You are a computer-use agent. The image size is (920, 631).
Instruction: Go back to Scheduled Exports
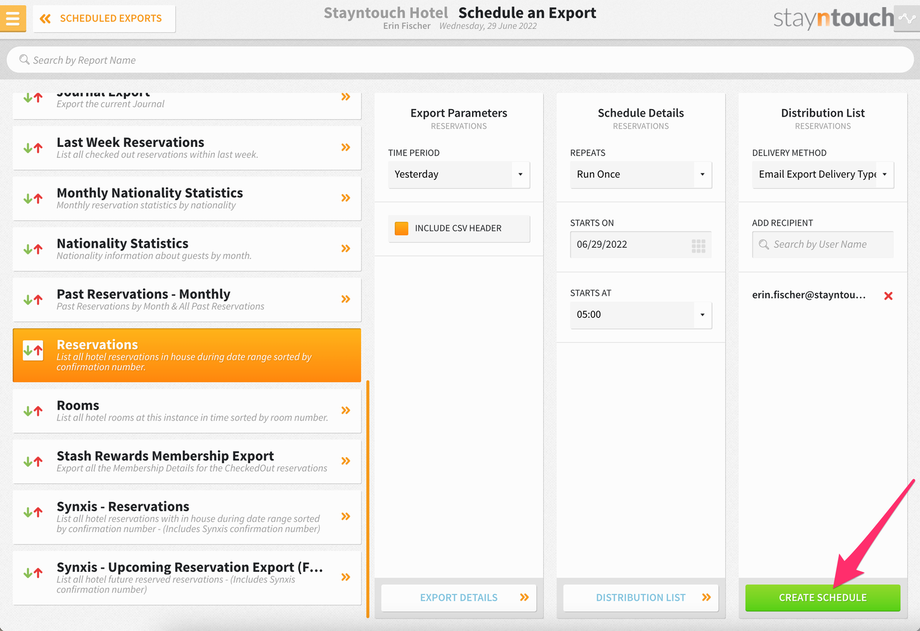(x=104, y=18)
